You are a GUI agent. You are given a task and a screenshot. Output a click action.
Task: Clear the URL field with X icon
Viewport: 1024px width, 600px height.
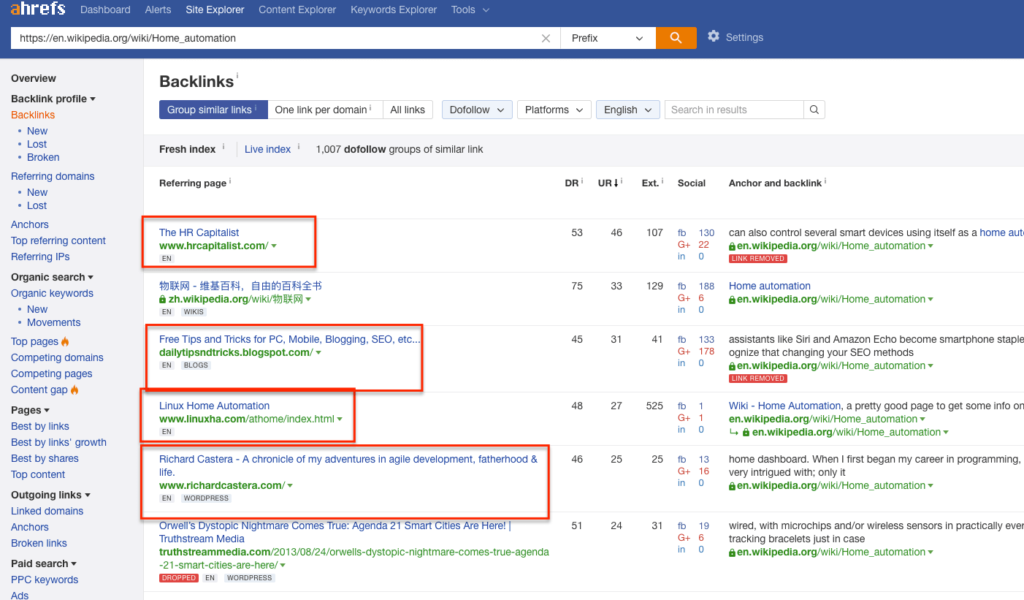(x=546, y=39)
